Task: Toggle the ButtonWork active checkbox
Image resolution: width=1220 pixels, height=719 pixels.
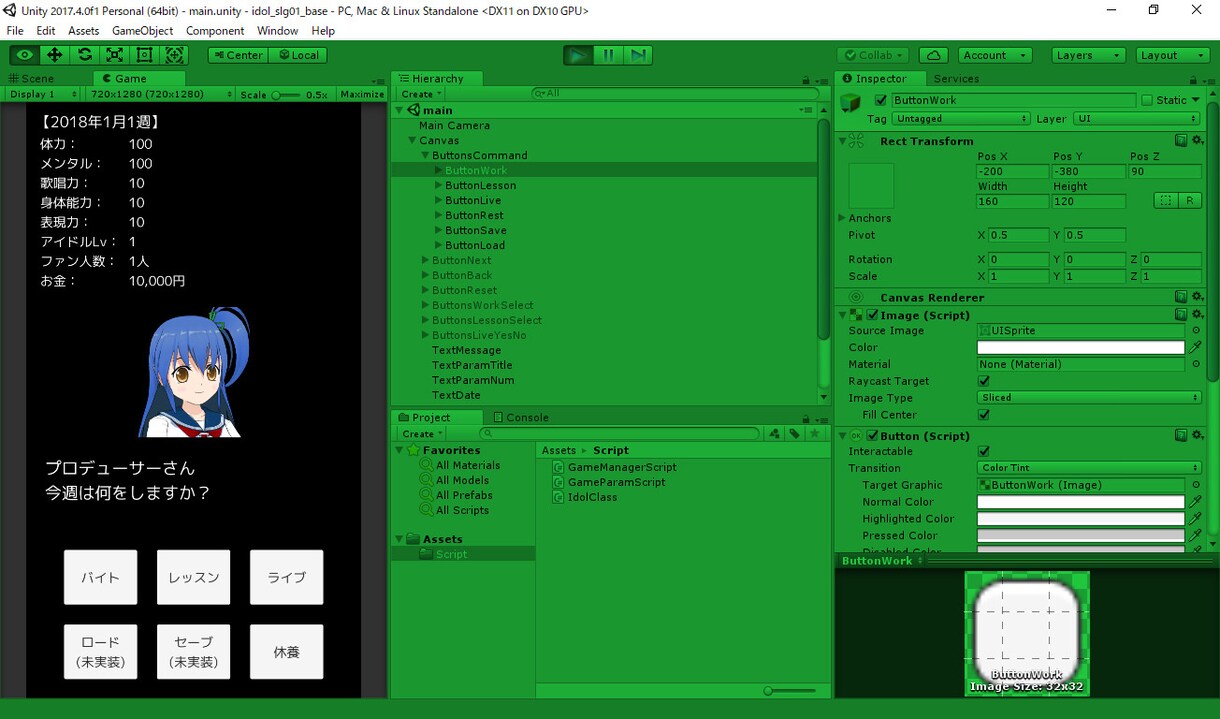Action: pos(881,100)
